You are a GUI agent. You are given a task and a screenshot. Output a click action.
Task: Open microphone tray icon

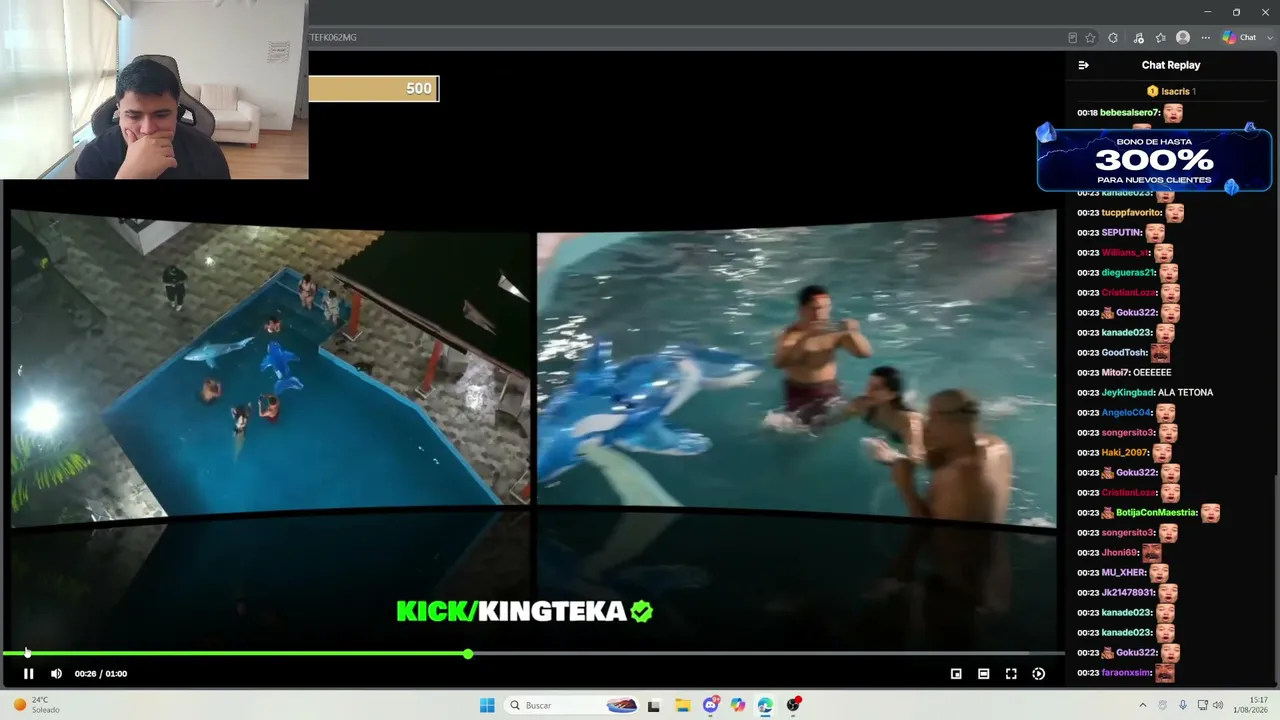pos(1183,705)
